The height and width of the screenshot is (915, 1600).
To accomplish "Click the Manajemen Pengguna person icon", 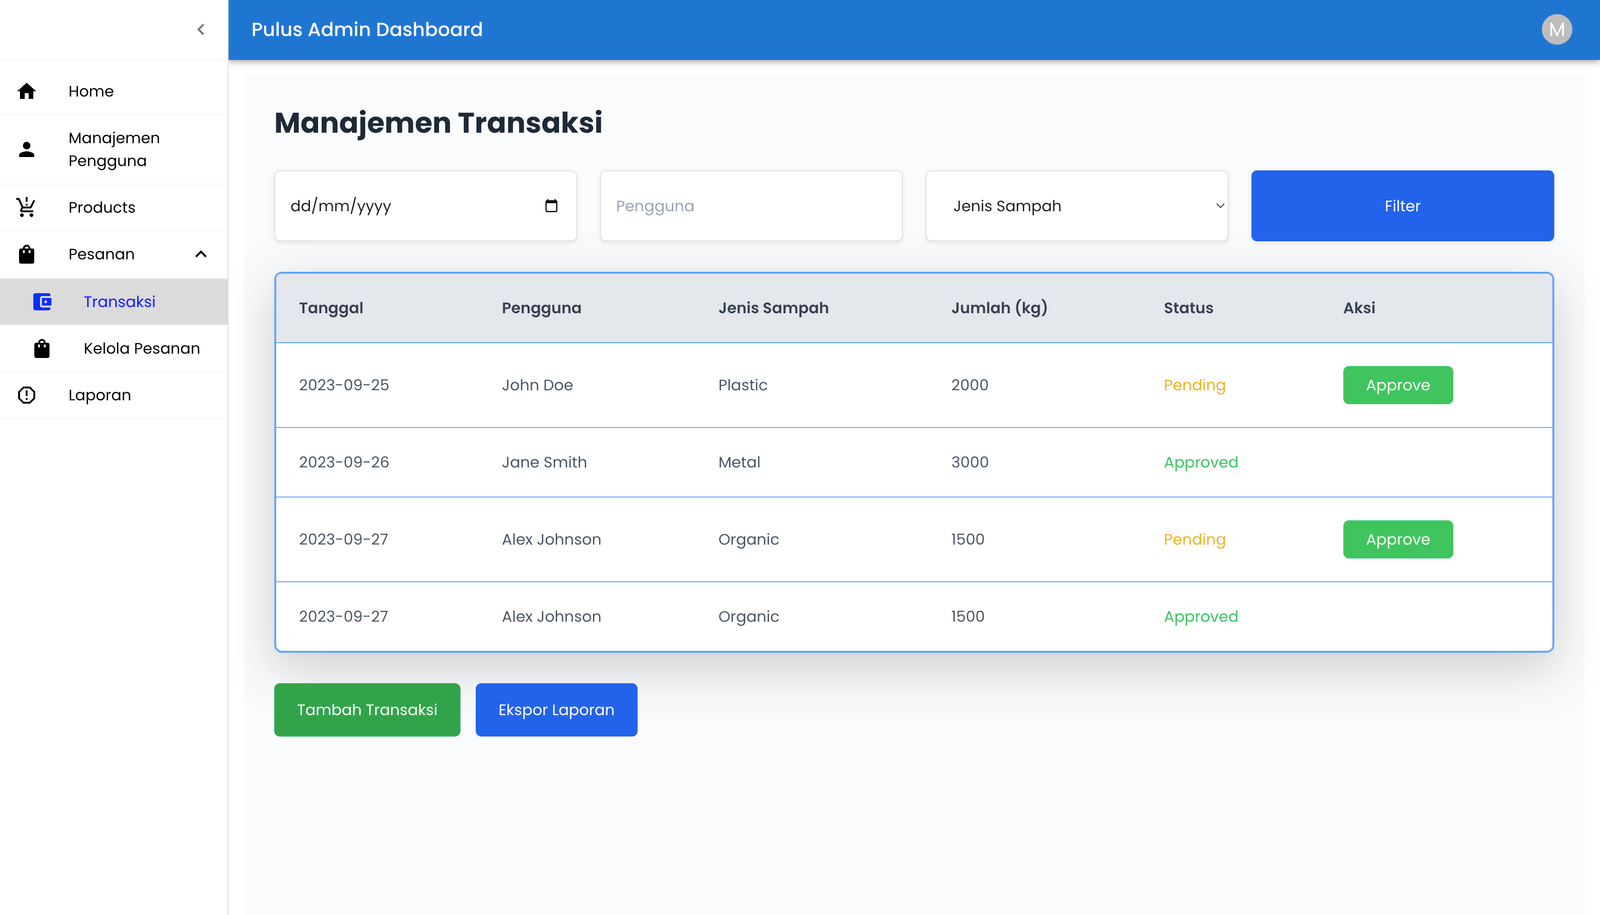I will (x=27, y=150).
